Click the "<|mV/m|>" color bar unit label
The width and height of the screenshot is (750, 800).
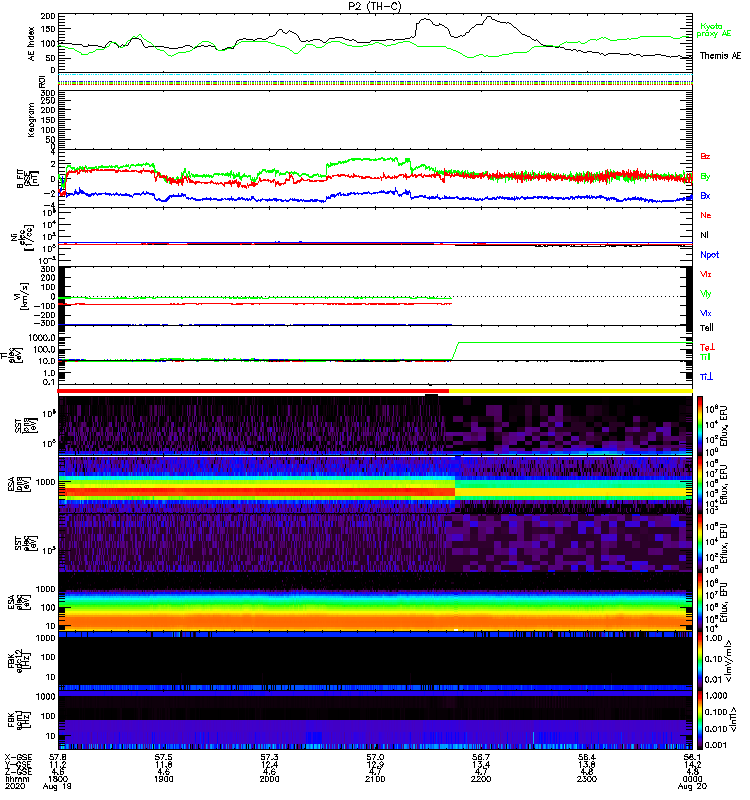pyautogui.click(x=730, y=661)
